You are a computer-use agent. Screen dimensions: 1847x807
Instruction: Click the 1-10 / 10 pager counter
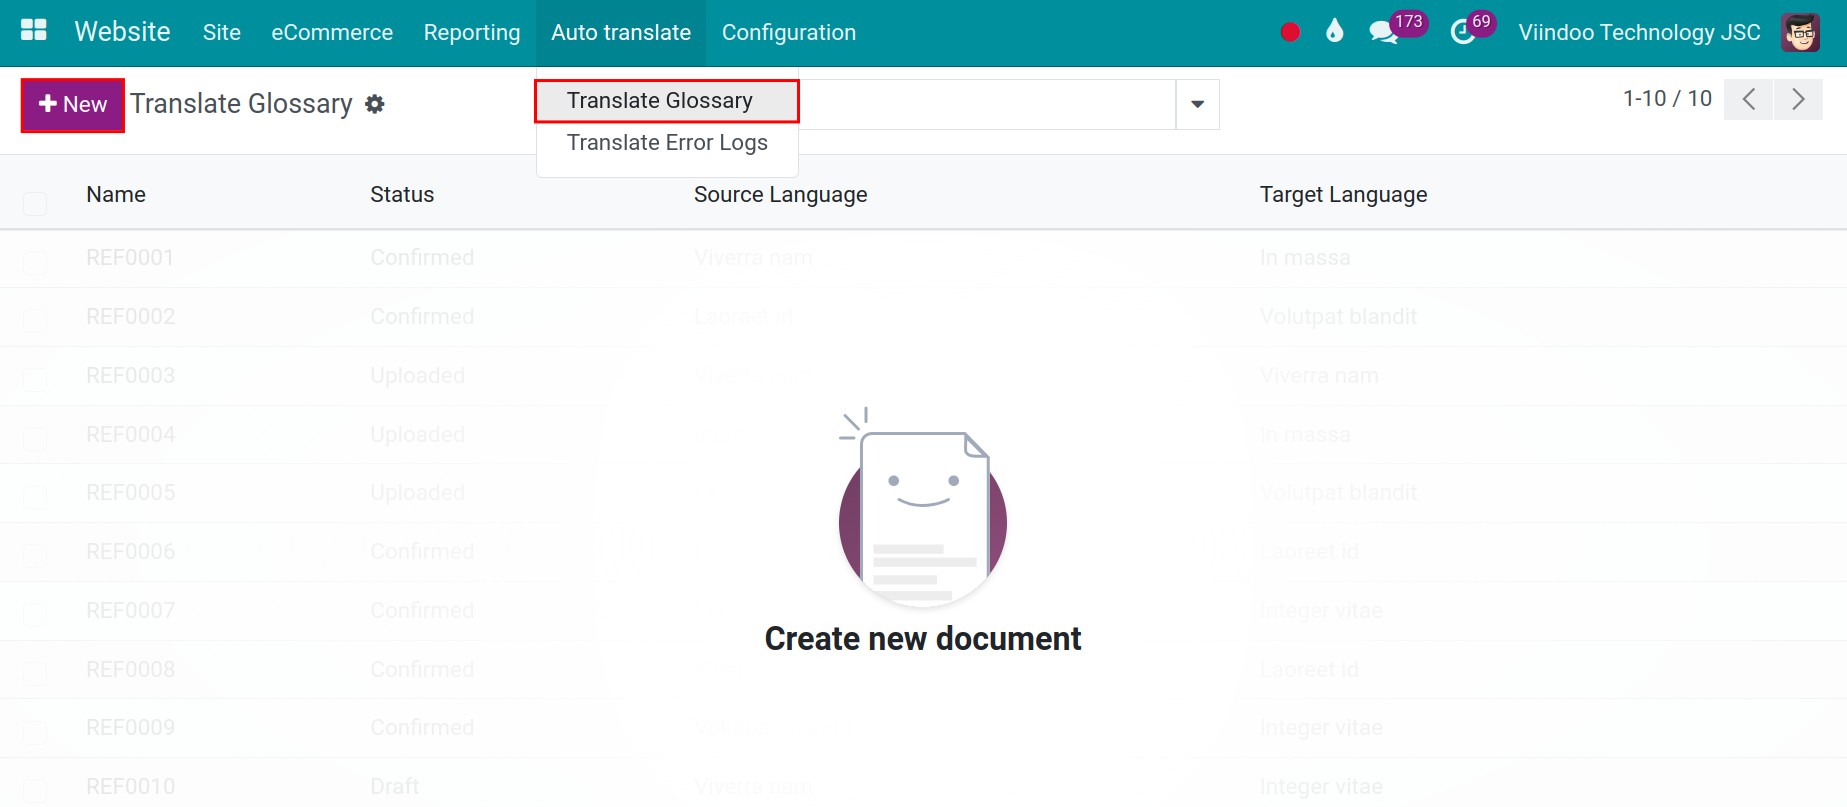tap(1667, 98)
